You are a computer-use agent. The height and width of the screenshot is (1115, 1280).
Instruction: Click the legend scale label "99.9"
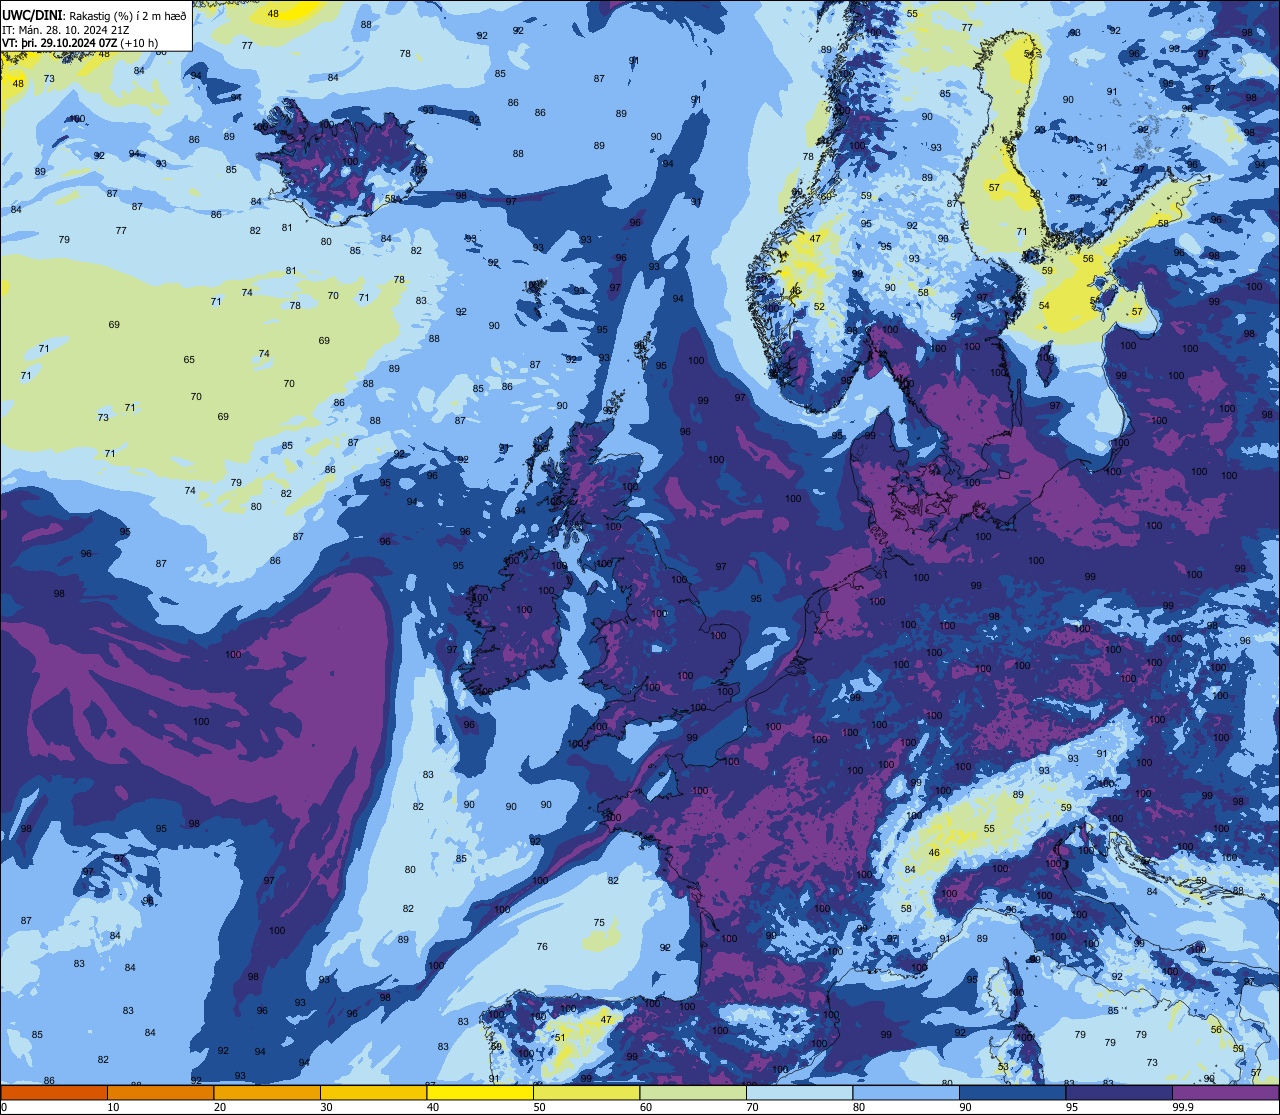coord(1184,1107)
